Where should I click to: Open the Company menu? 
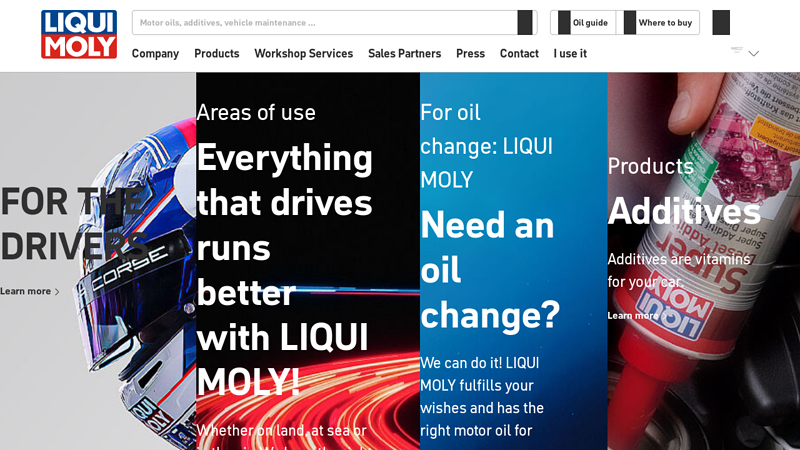tap(155, 54)
